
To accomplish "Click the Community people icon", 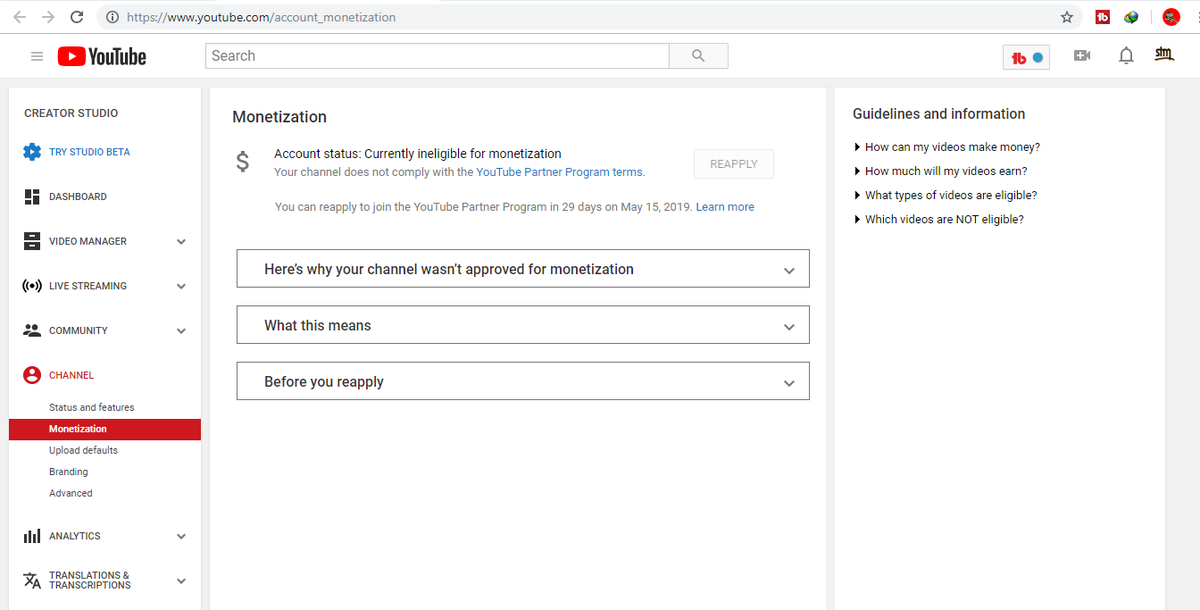I will pyautogui.click(x=31, y=330).
